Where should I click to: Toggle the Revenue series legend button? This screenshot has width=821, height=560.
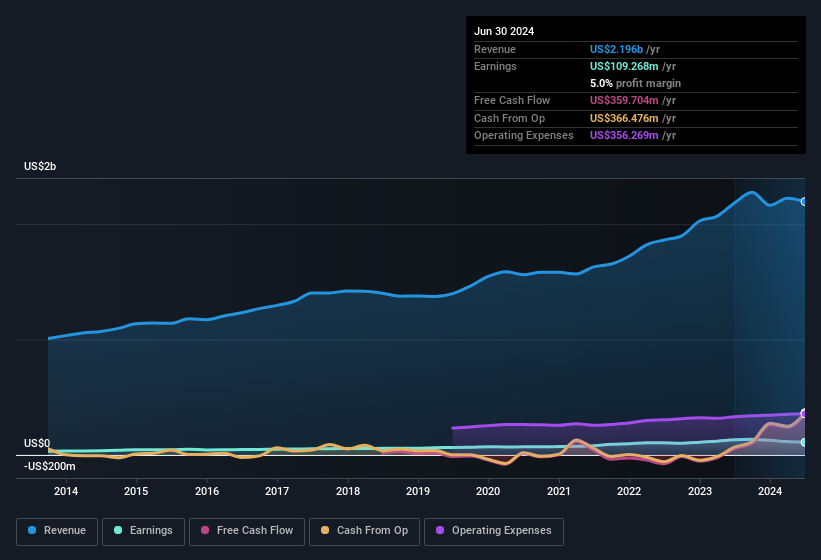click(x=57, y=531)
